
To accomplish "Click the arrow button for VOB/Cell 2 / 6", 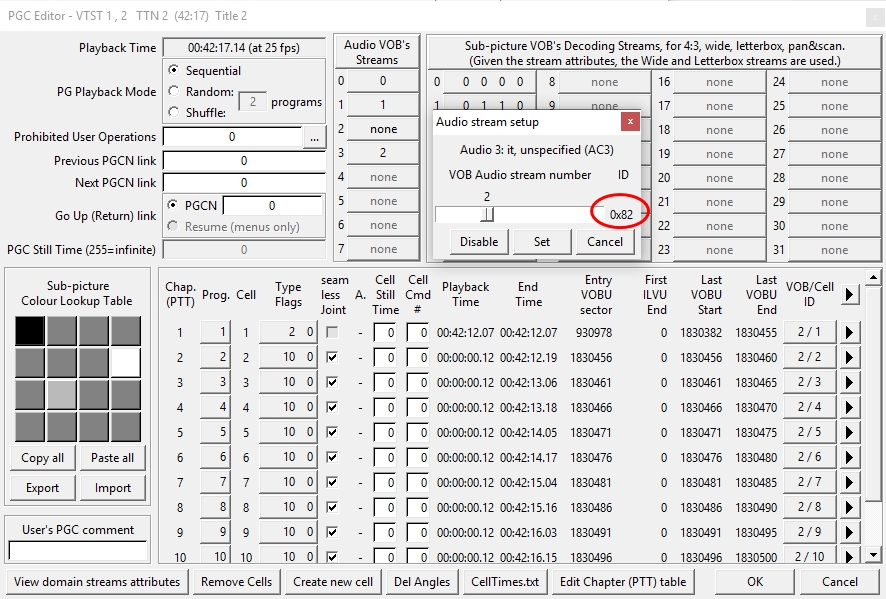I will point(849,457).
